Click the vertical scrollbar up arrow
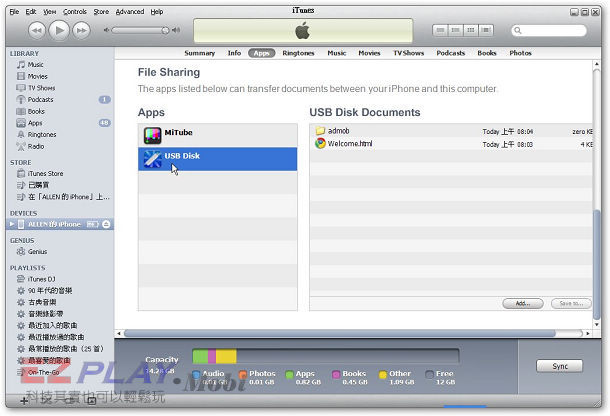 coord(597,64)
